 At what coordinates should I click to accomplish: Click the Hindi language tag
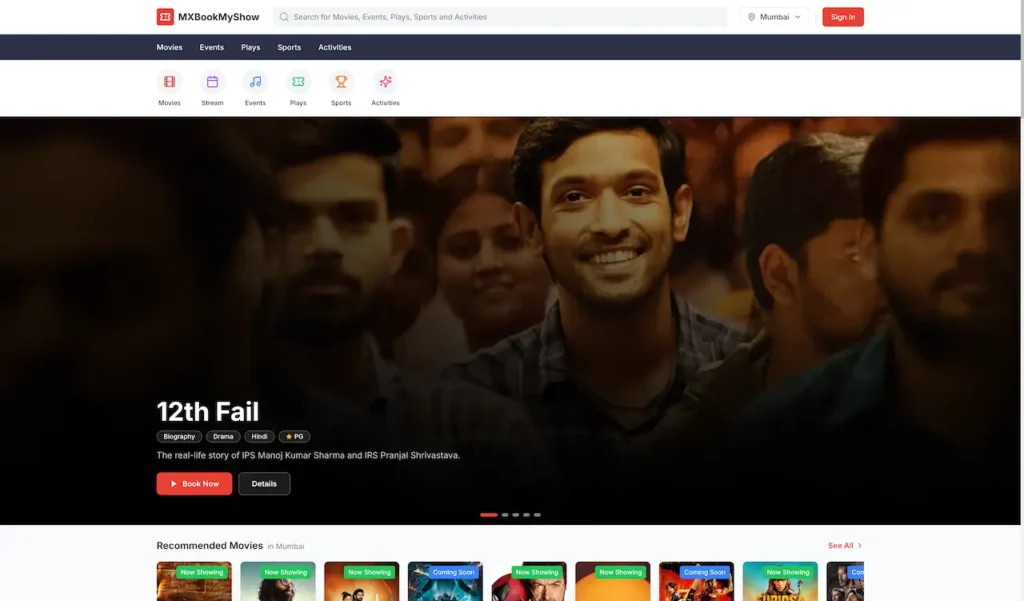click(259, 436)
